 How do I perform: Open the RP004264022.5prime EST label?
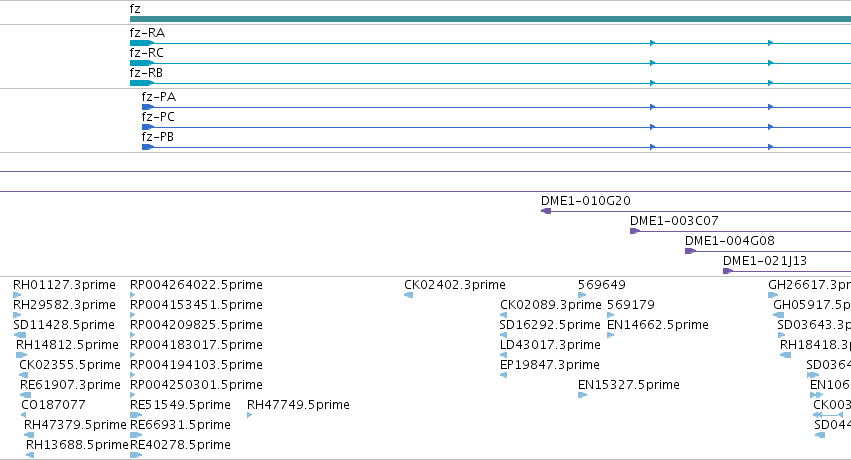196,285
